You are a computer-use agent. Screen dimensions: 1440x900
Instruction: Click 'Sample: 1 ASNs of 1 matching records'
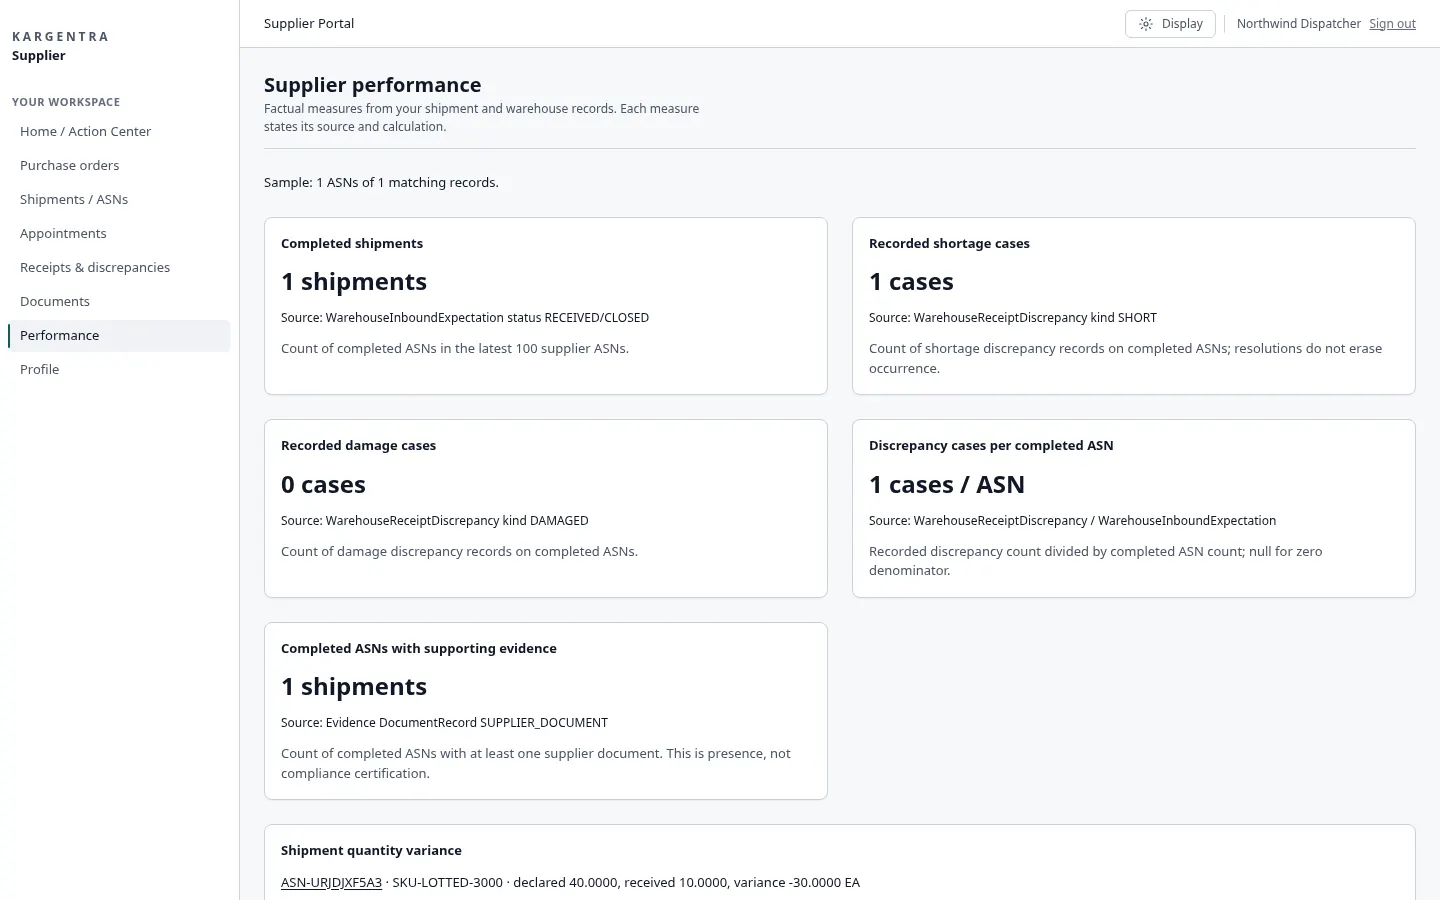click(381, 182)
